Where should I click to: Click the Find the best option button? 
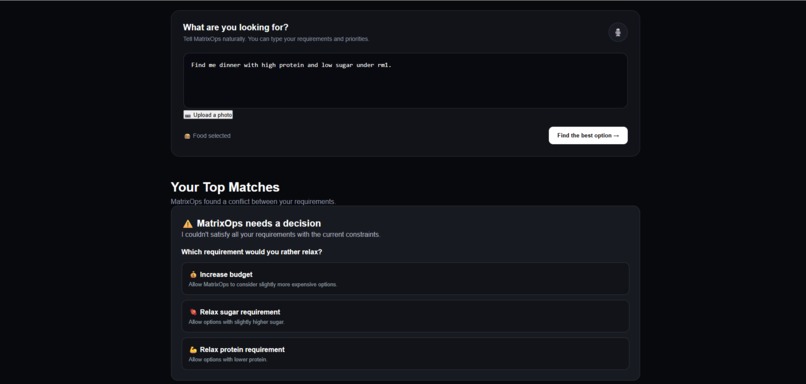pyautogui.click(x=588, y=136)
